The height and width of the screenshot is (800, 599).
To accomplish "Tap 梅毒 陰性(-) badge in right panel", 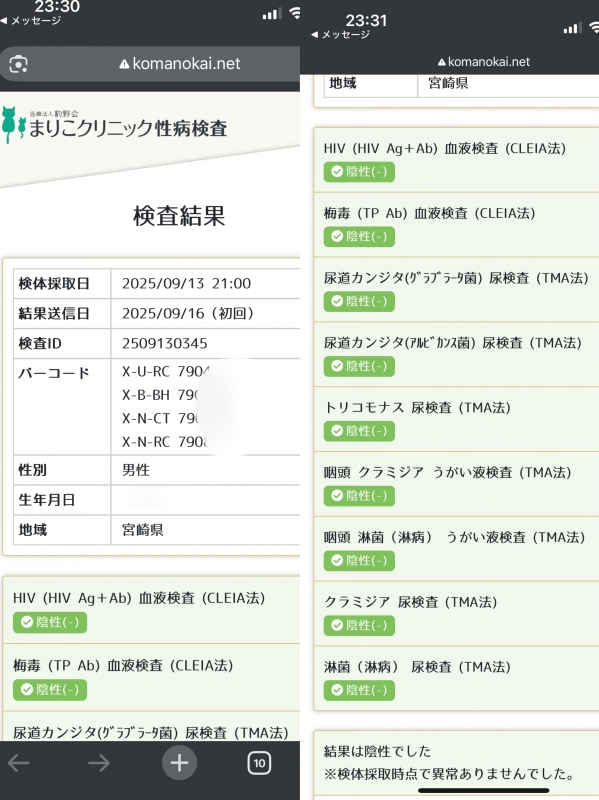I will coord(359,237).
